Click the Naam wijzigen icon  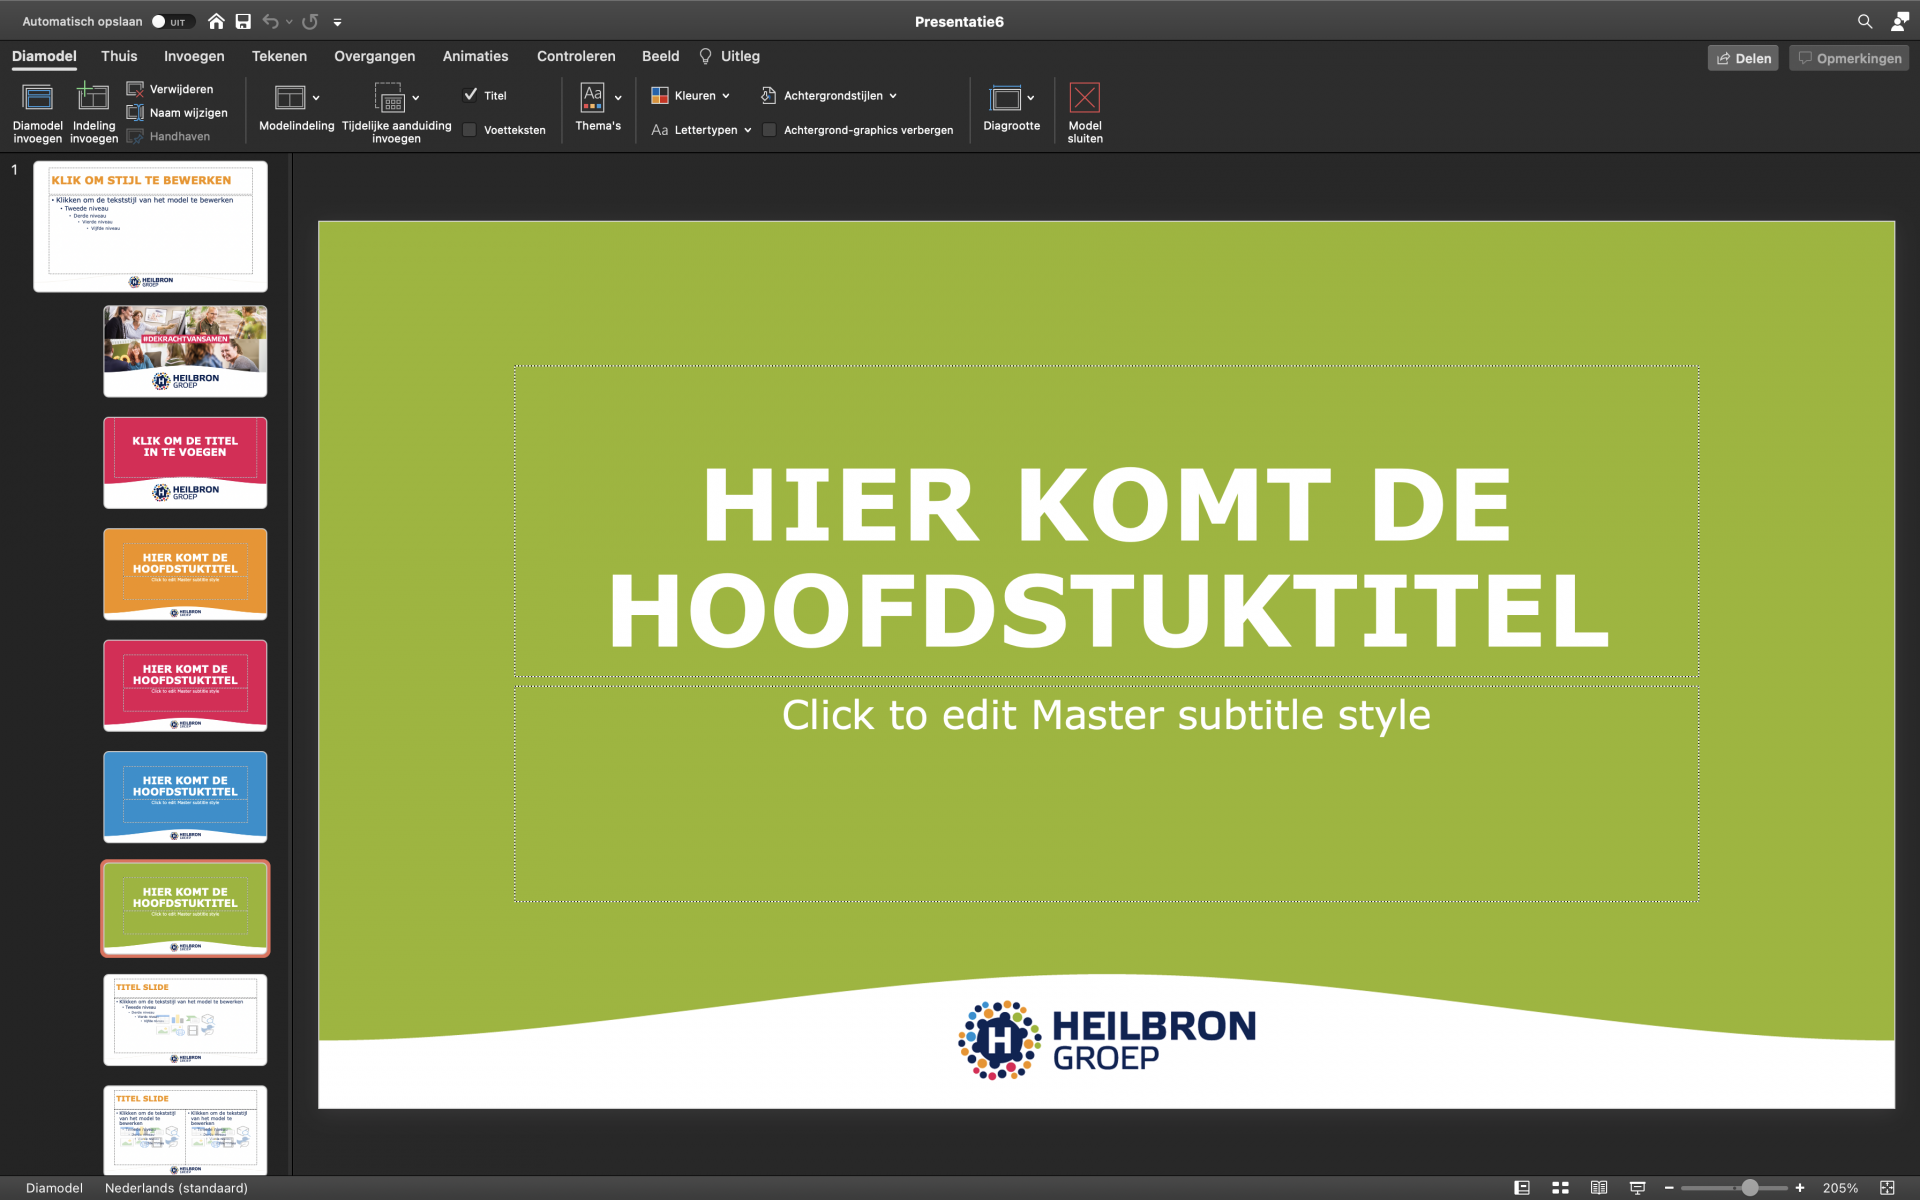135,112
